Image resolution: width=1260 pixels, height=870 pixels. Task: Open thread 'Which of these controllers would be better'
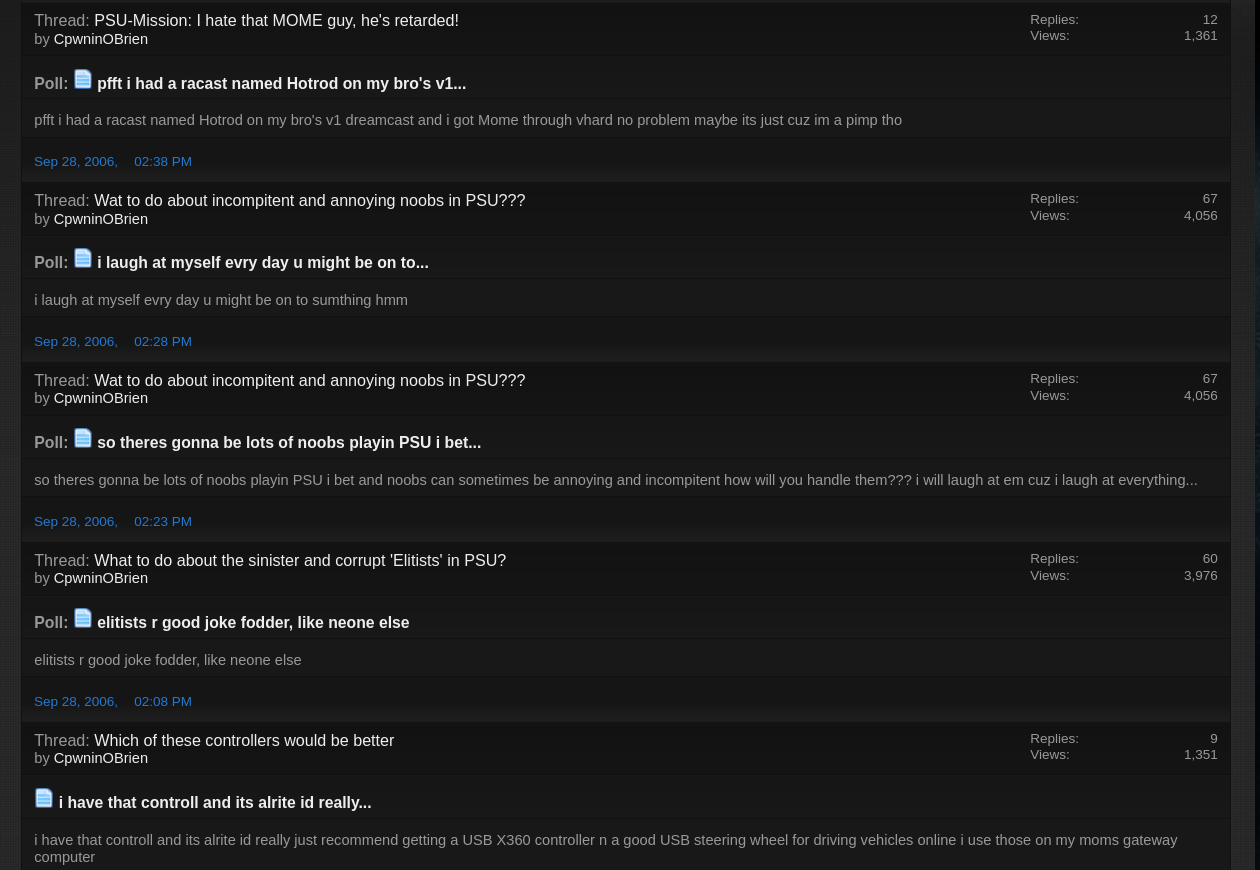click(x=244, y=740)
